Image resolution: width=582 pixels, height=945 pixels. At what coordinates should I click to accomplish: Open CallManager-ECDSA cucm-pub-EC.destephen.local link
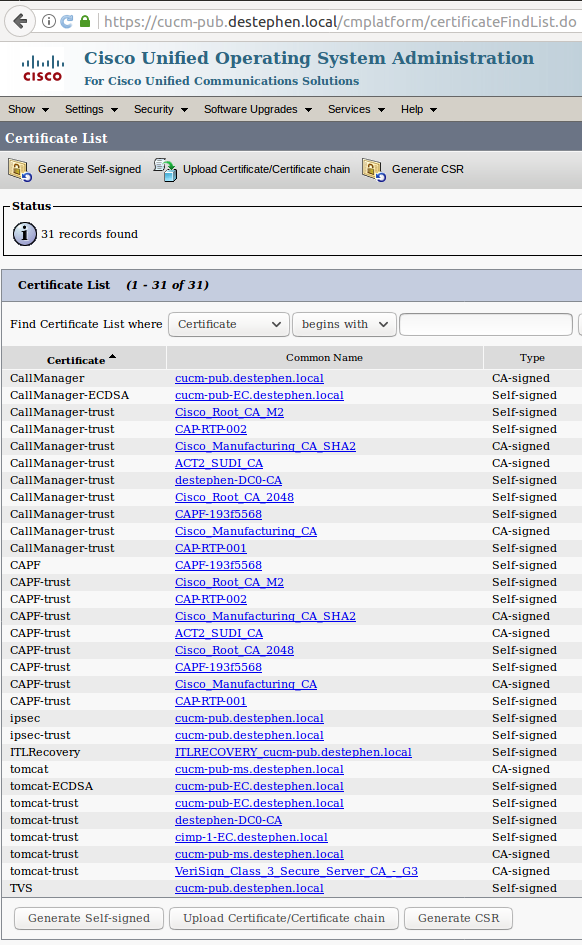pos(259,395)
